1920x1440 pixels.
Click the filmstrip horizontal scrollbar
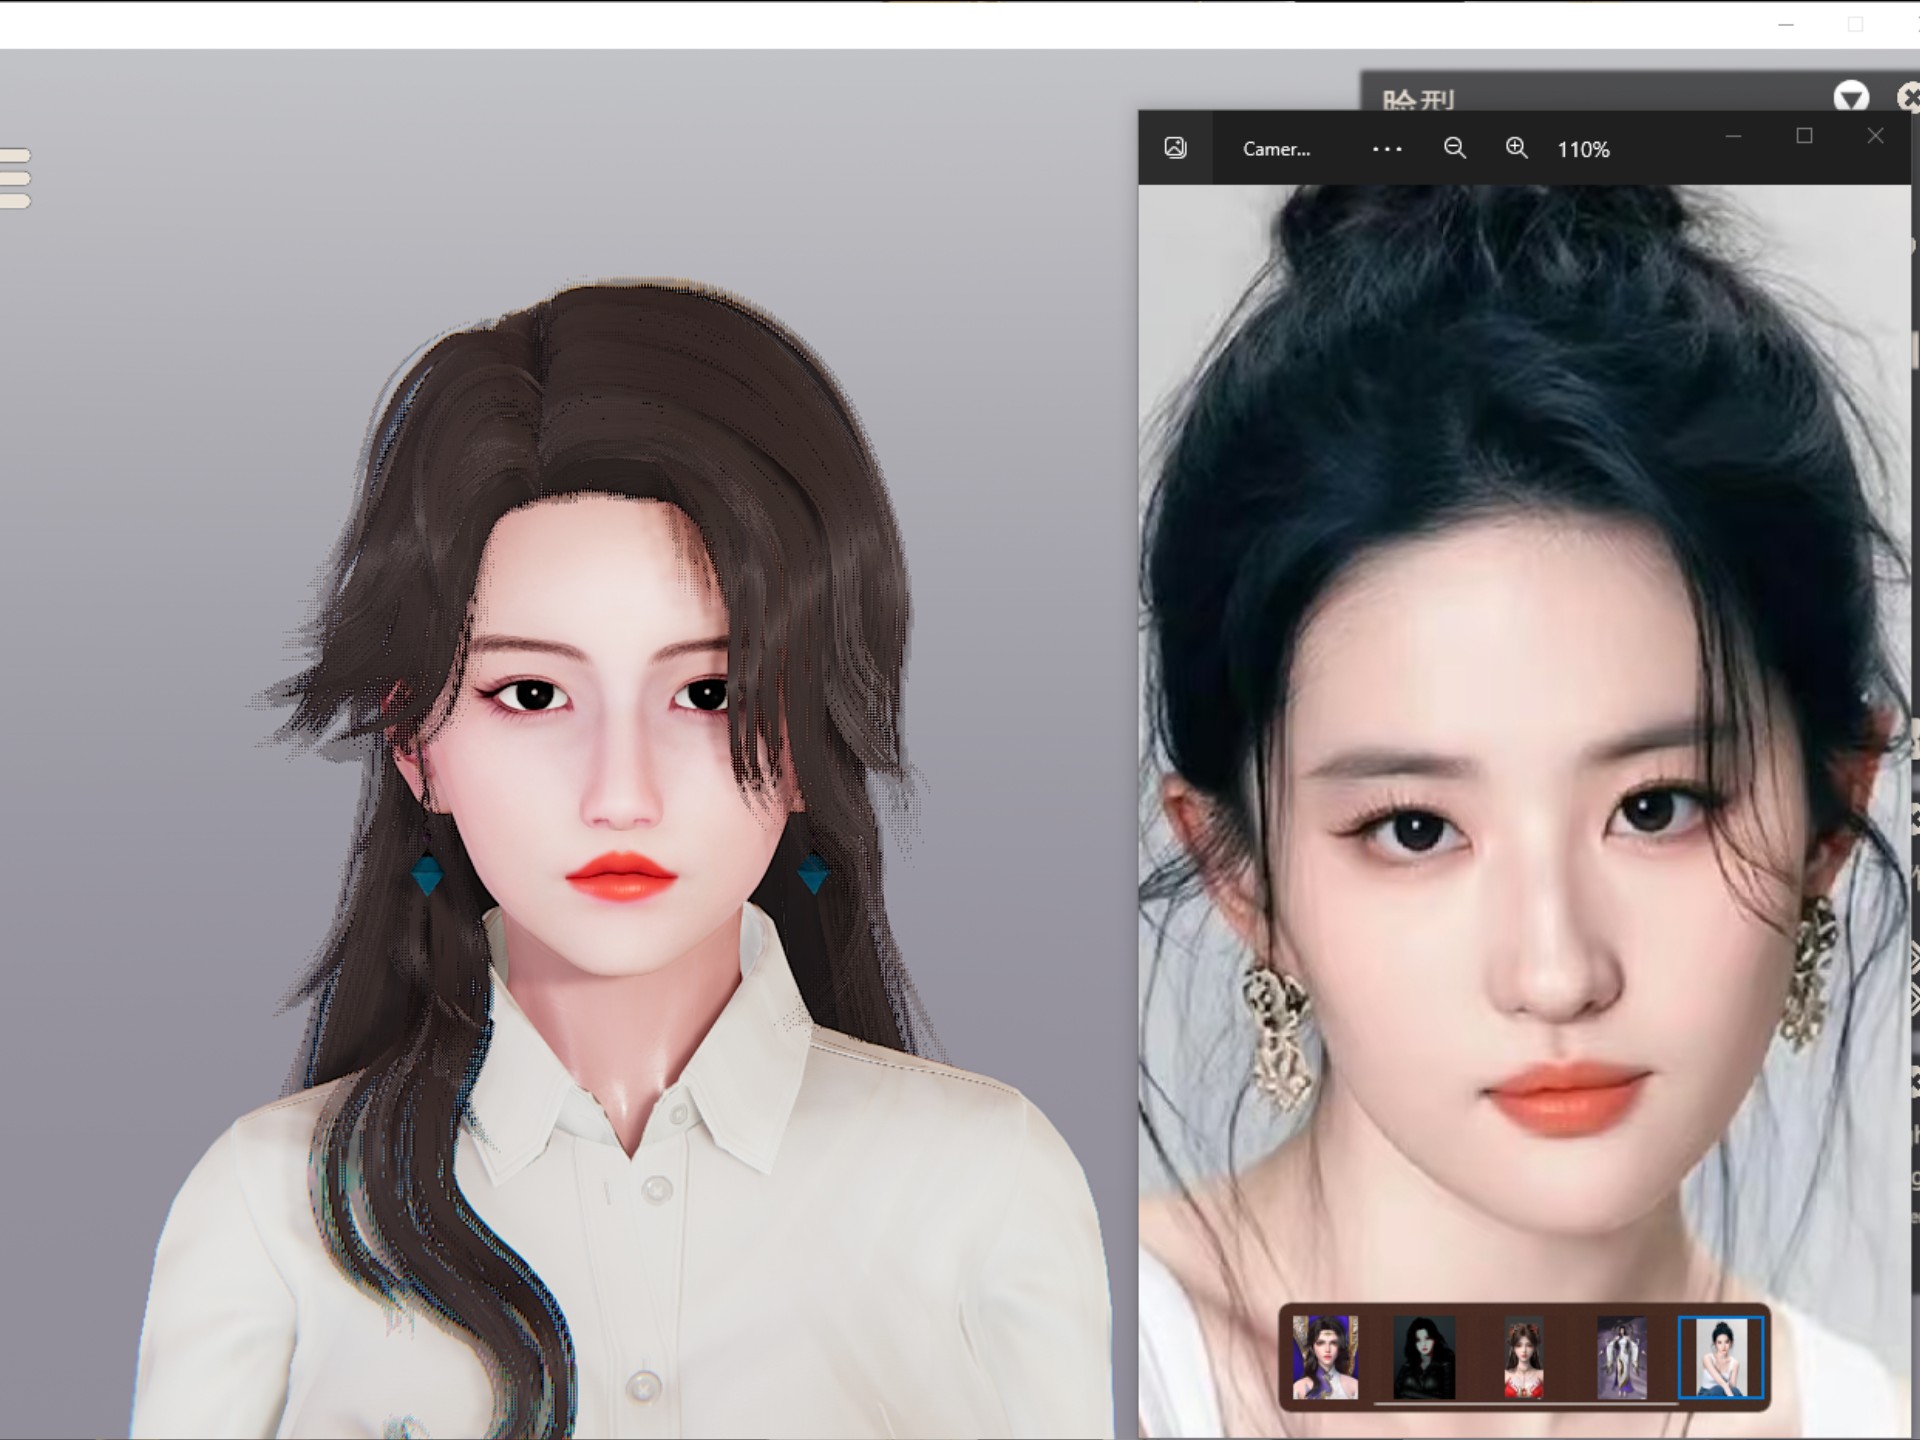[1525, 1404]
